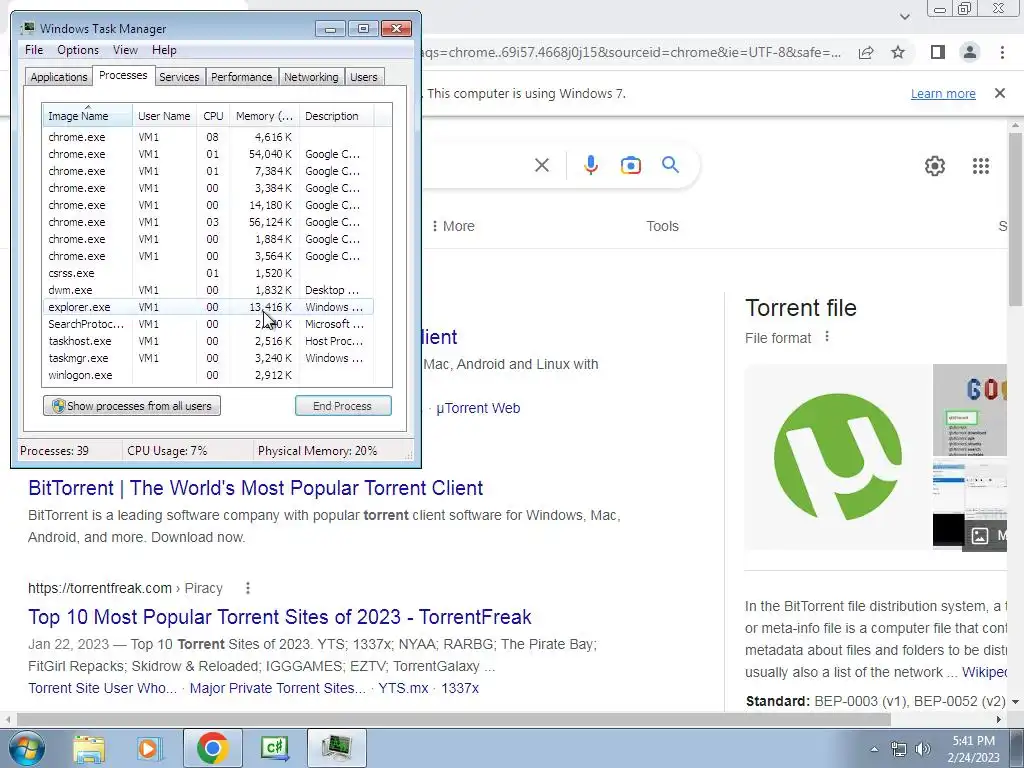Click the Task Manager title bar icon
The height and width of the screenshot is (768, 1024).
[x=27, y=28]
